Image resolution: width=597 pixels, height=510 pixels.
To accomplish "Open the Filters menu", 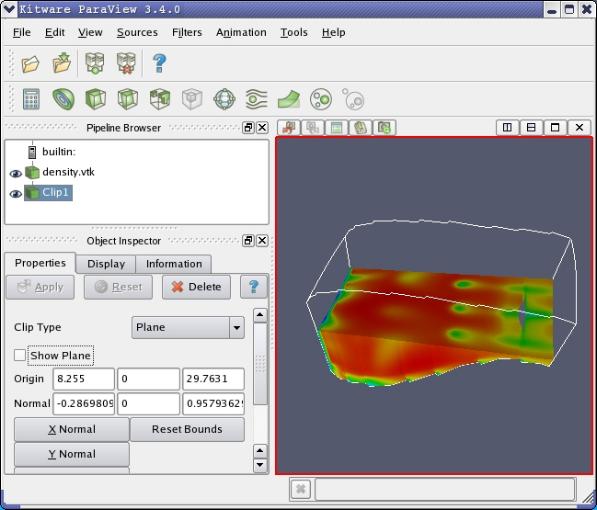I will click(187, 33).
